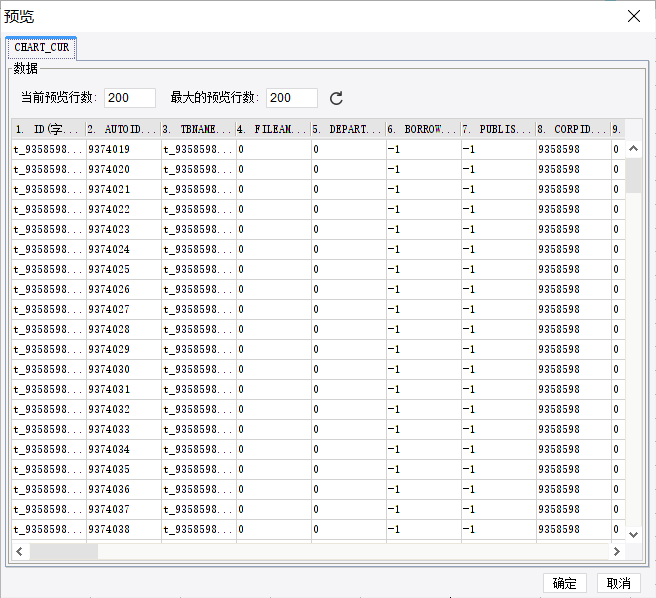Close the preview dialog
Viewport: 656px width, 598px height.
(634, 16)
